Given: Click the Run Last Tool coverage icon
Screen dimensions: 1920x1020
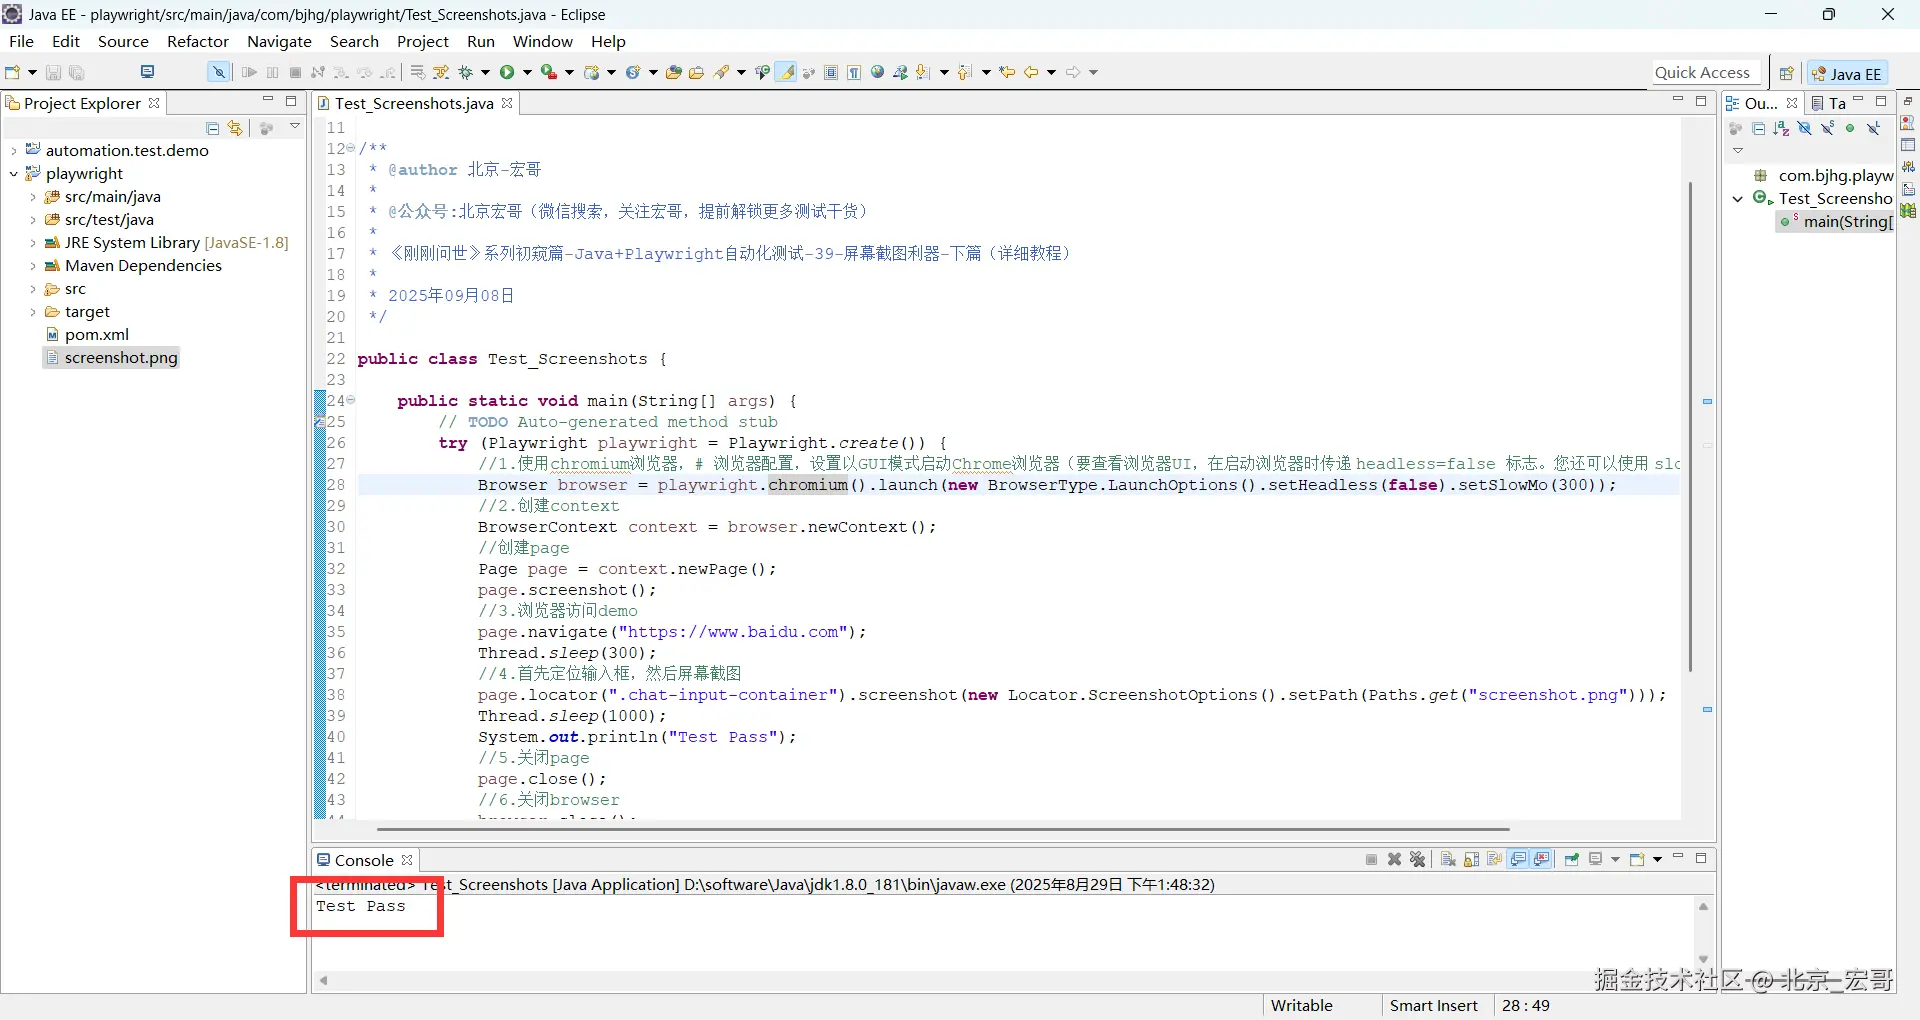Looking at the screenshot, I should click(x=547, y=72).
